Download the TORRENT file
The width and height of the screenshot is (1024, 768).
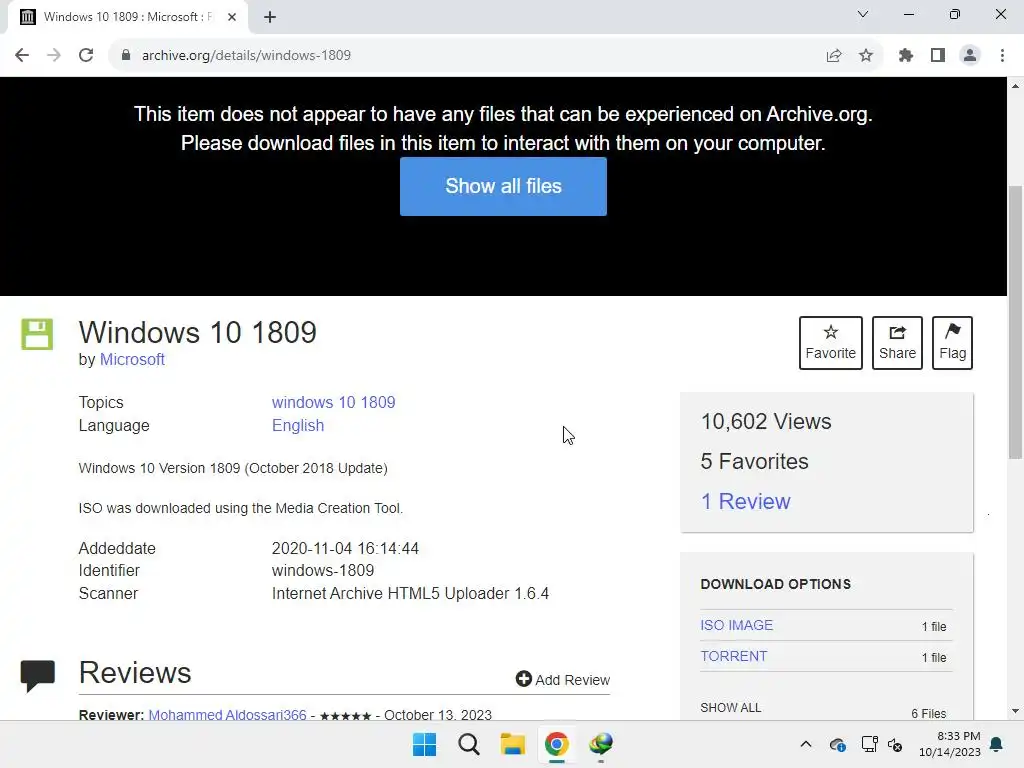(x=734, y=656)
